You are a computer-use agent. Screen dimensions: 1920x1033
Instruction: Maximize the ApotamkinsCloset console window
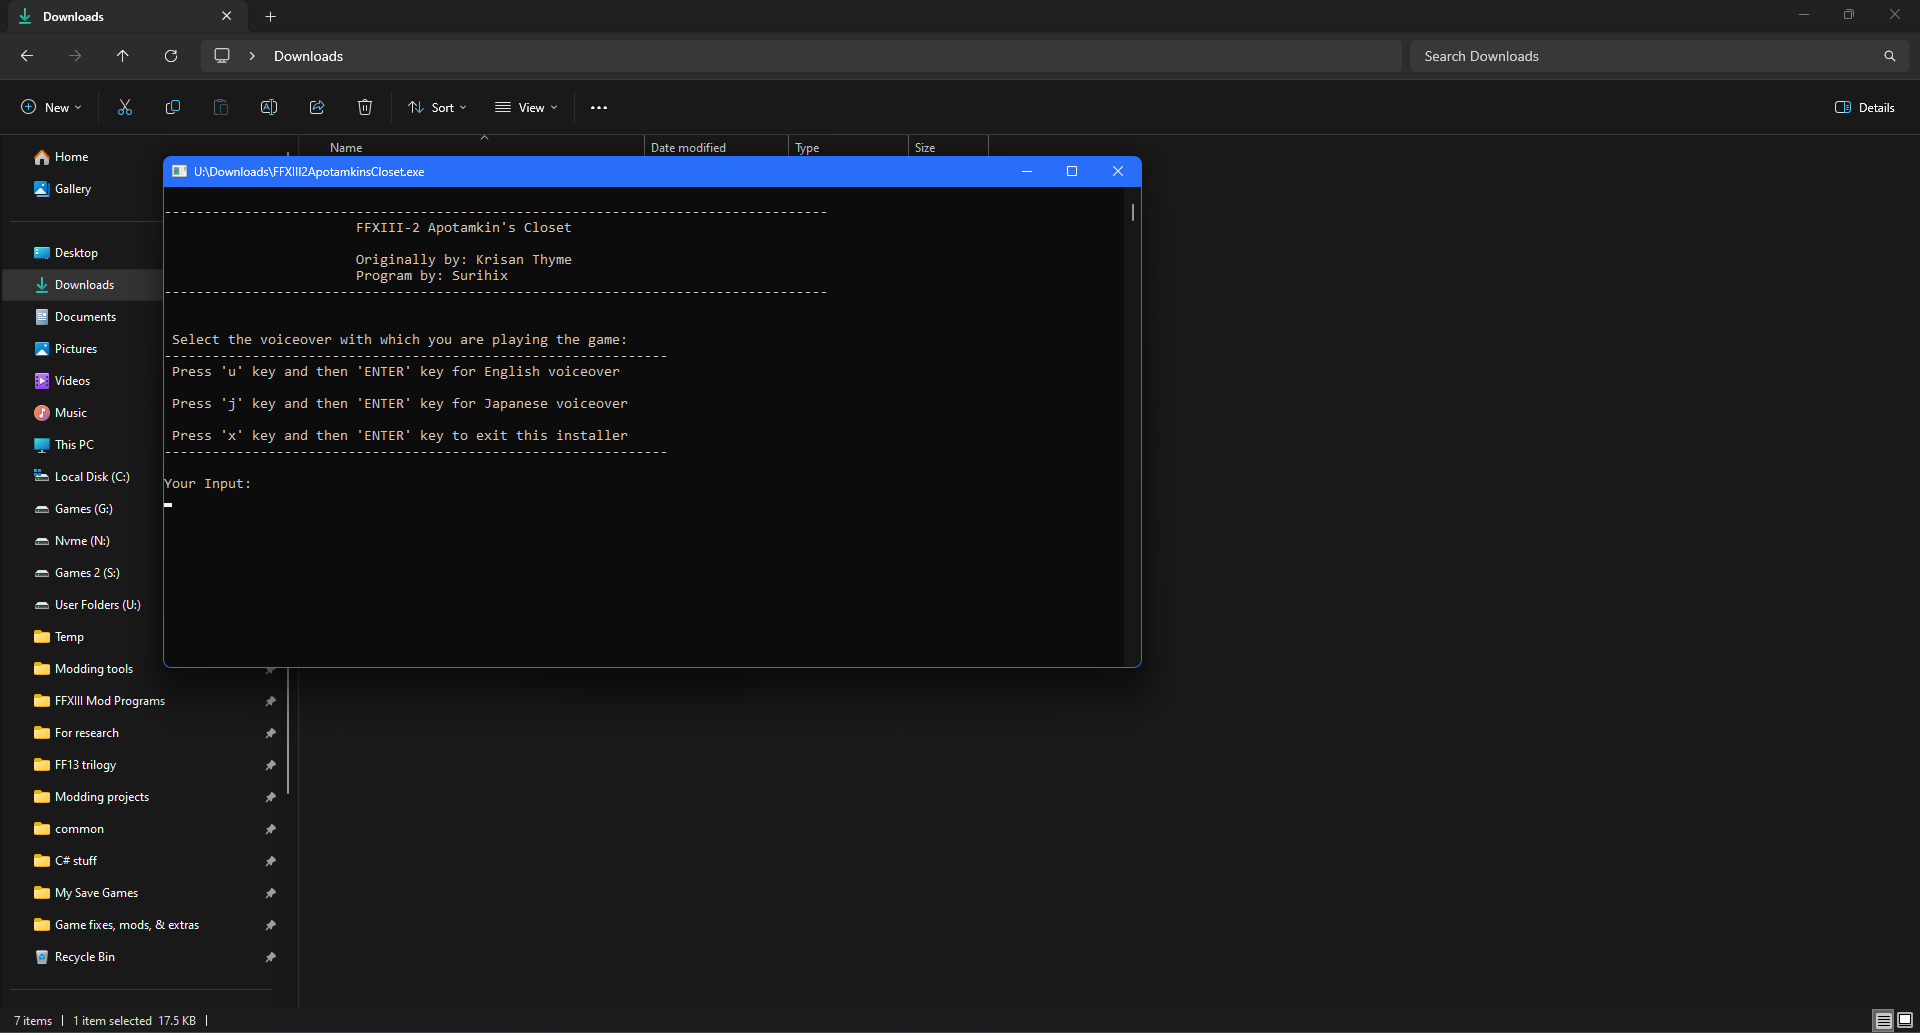coord(1072,171)
